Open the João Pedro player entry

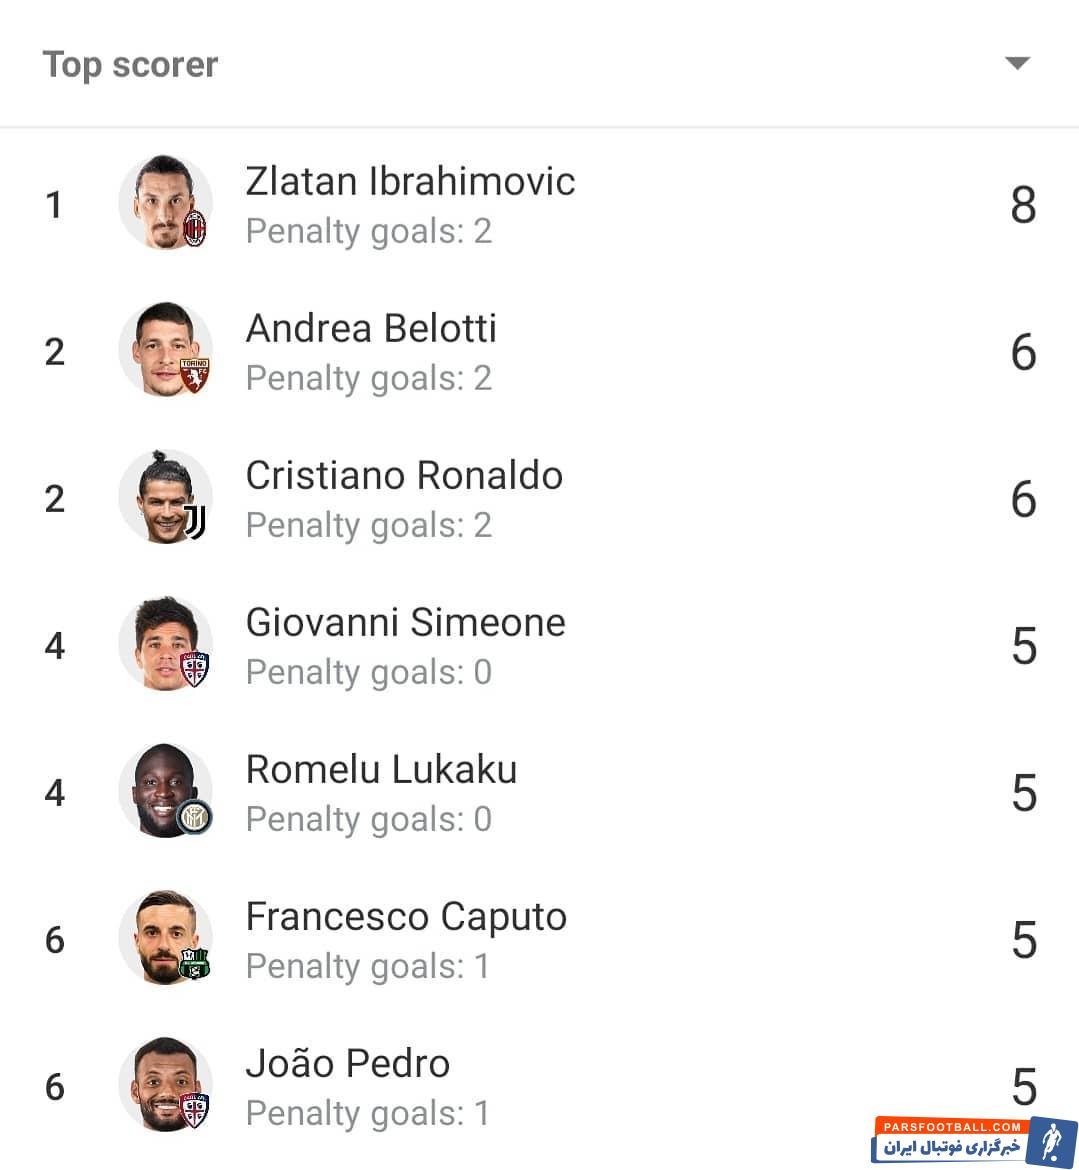tap(540, 1086)
